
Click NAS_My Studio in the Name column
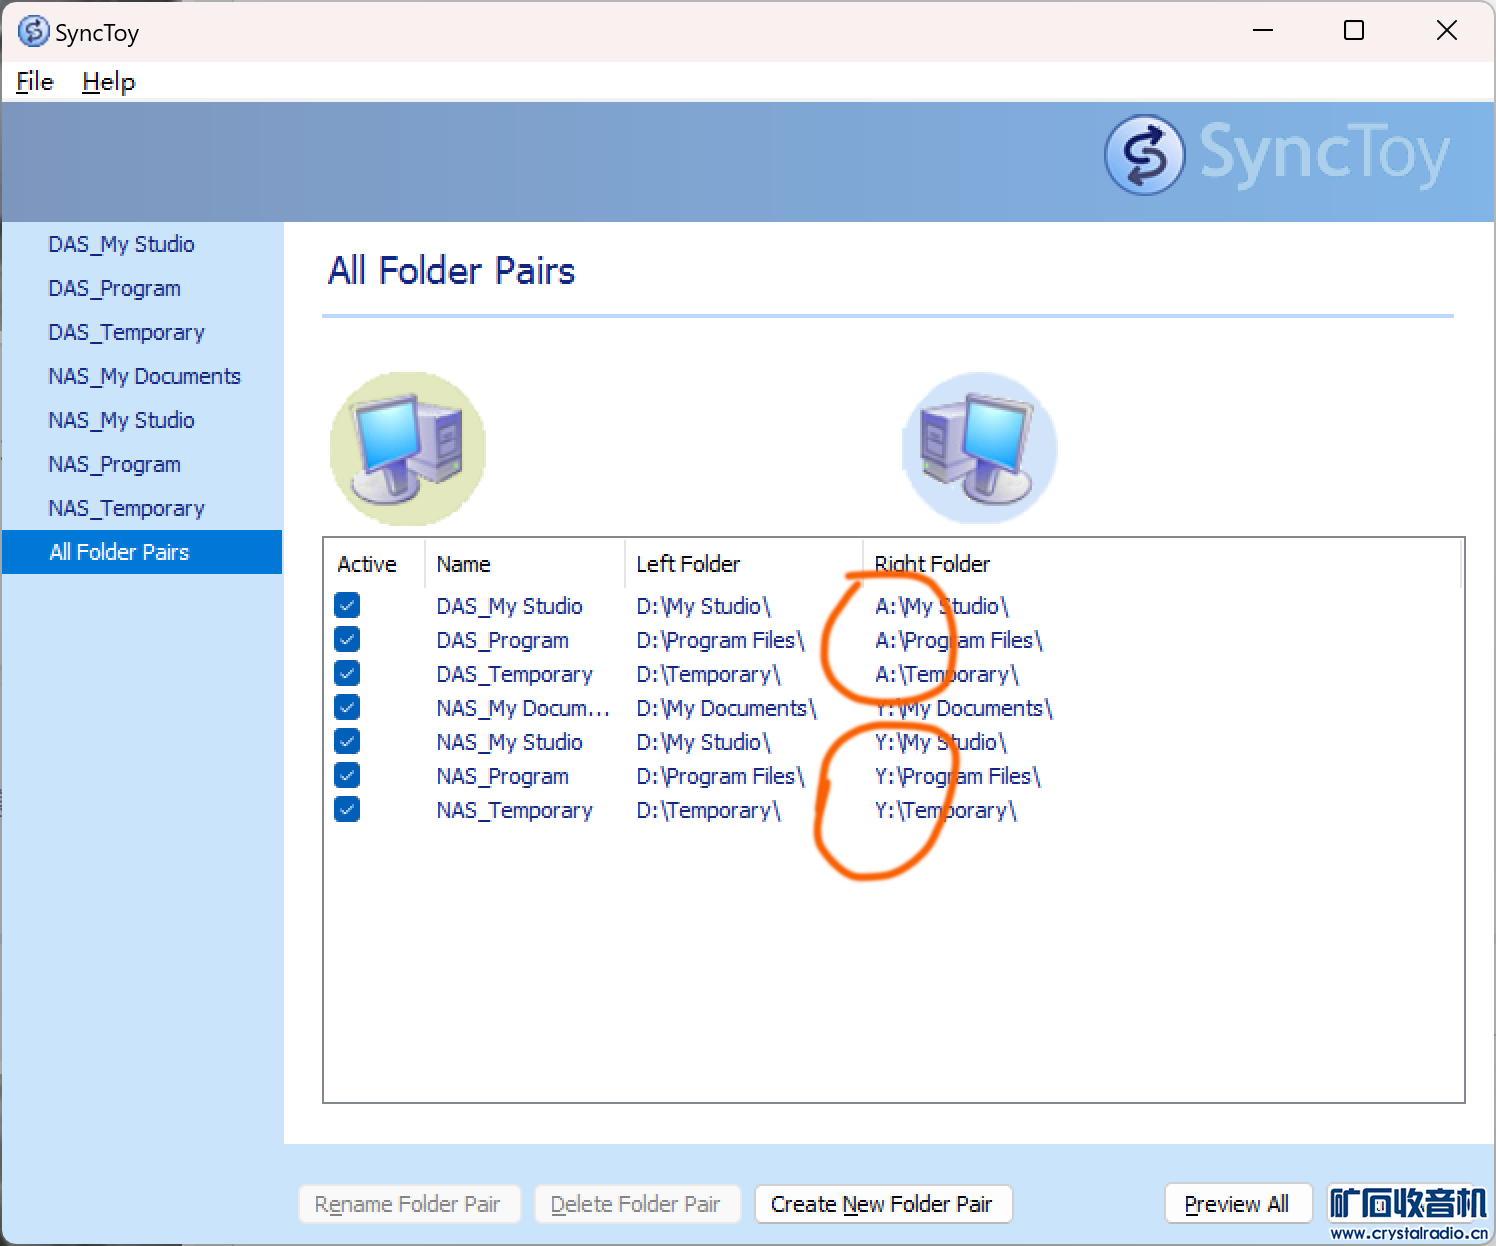point(509,742)
